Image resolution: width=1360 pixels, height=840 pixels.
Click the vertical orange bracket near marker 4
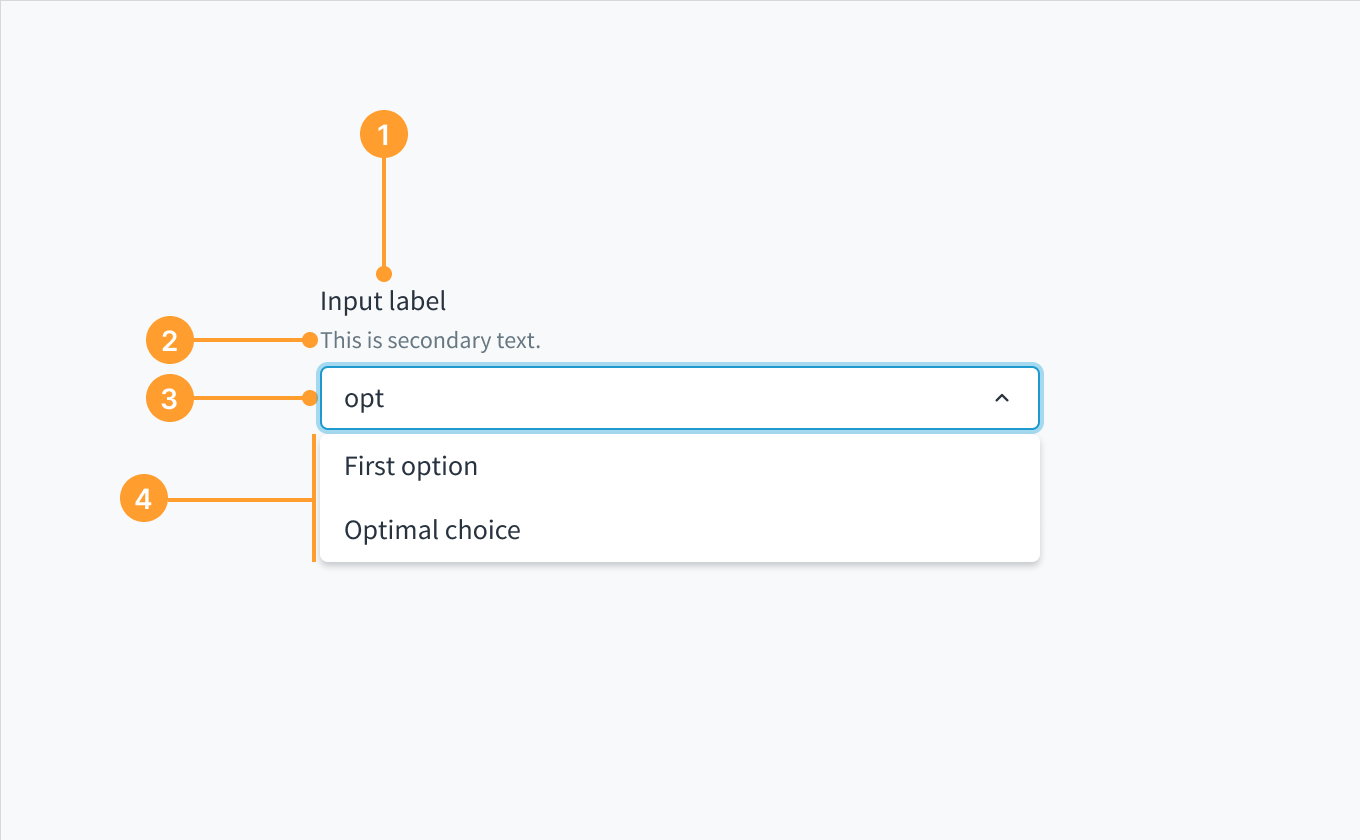[314, 497]
